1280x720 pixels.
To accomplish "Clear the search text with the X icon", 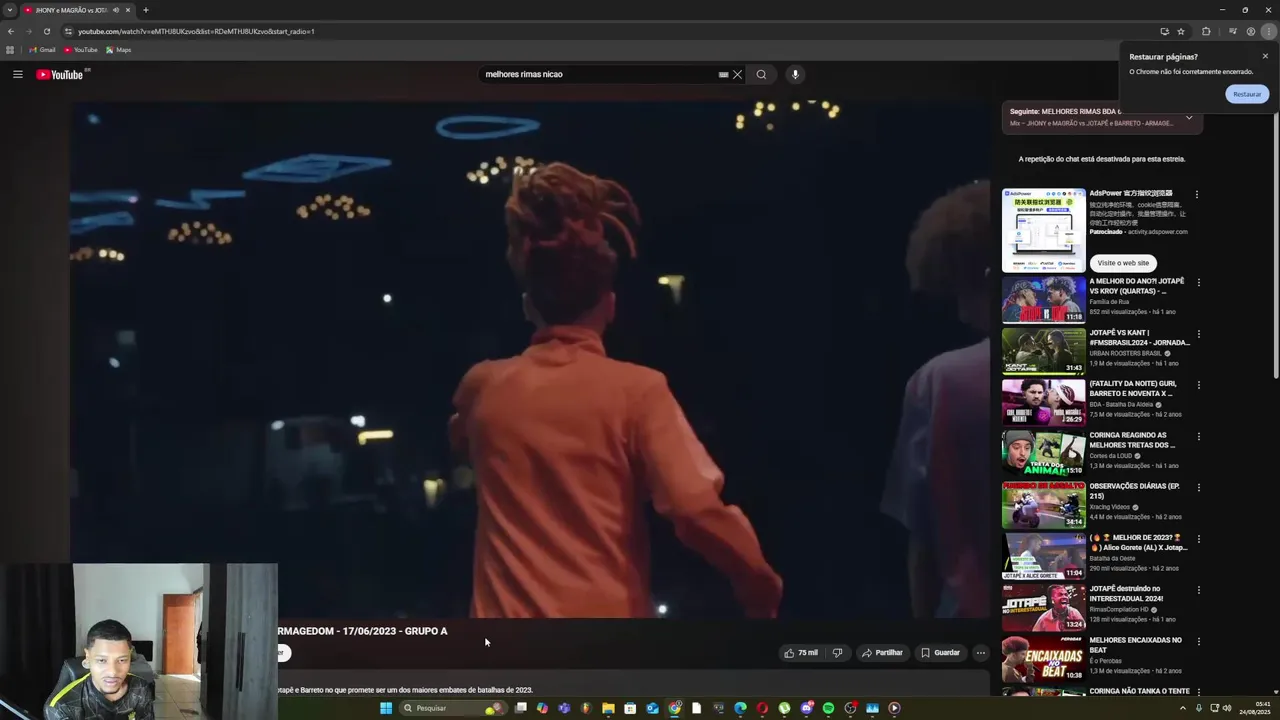I will tap(737, 74).
